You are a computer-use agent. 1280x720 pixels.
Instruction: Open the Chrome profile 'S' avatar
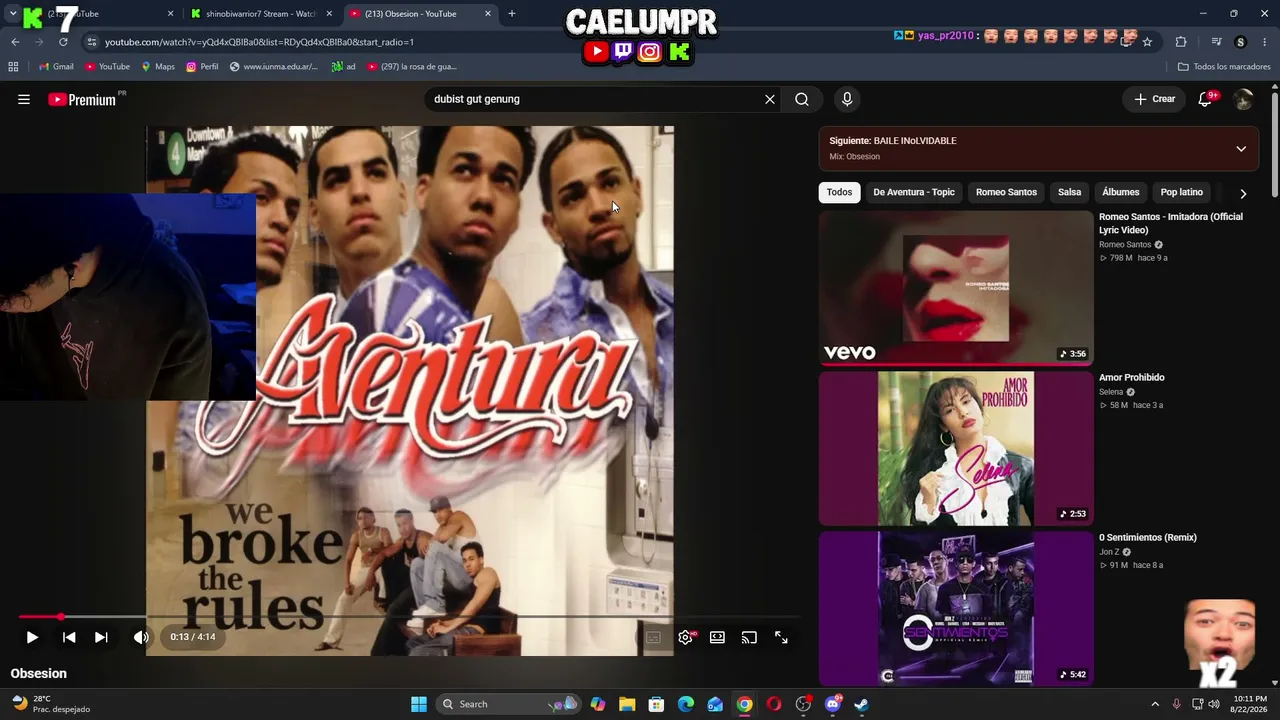(x=1241, y=42)
